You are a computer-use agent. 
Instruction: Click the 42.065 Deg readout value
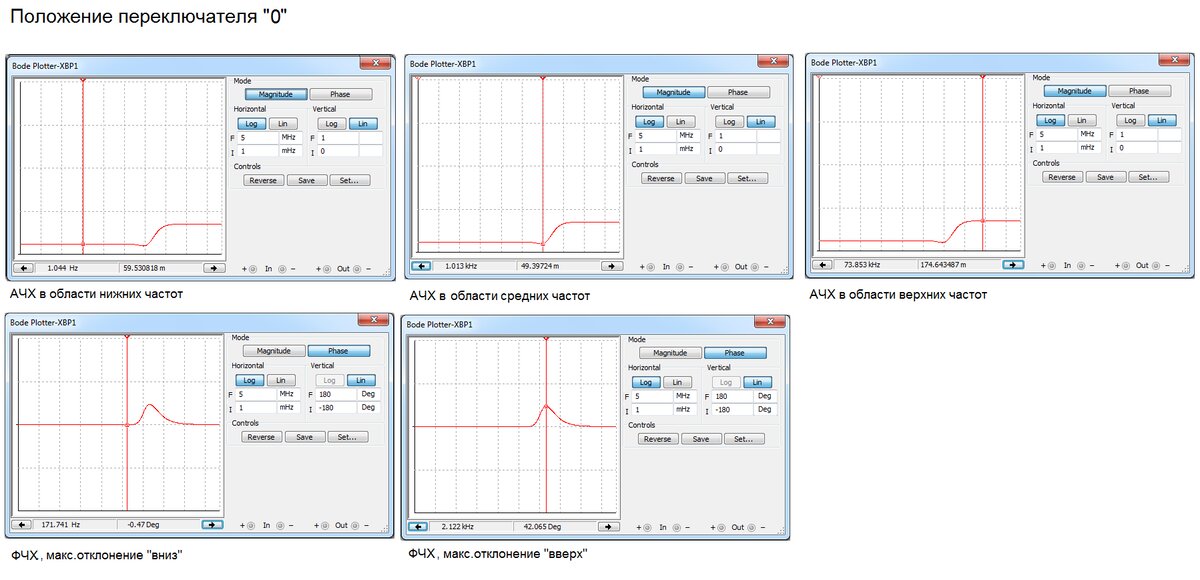(x=540, y=526)
